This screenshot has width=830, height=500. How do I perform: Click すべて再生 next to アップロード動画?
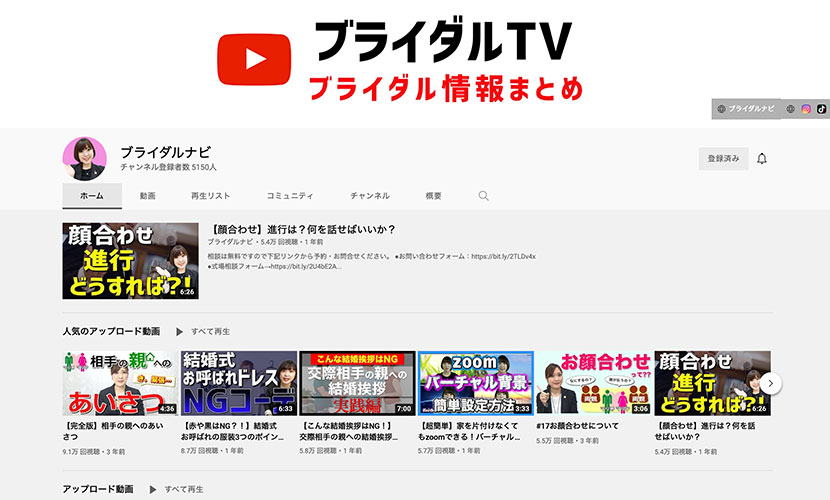pos(184,489)
